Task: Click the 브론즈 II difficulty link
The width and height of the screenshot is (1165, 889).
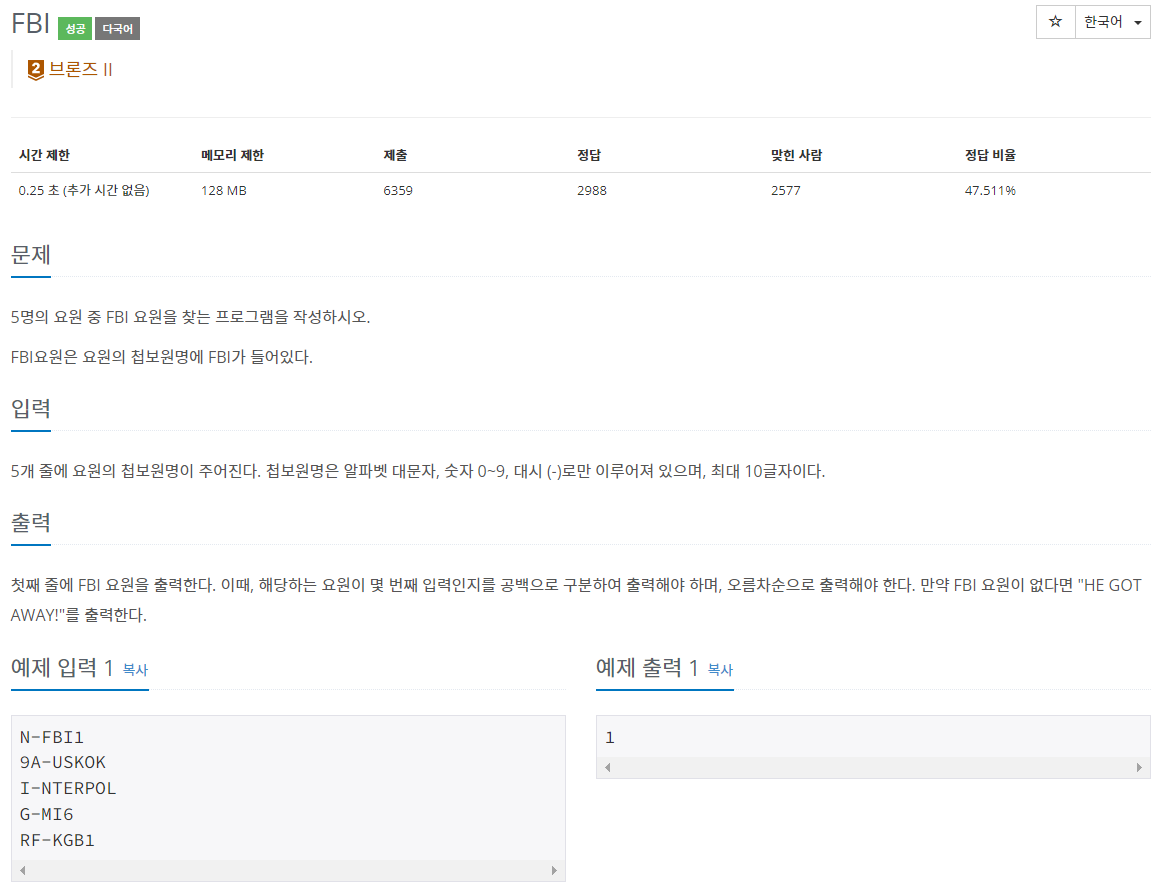Action: (80, 70)
